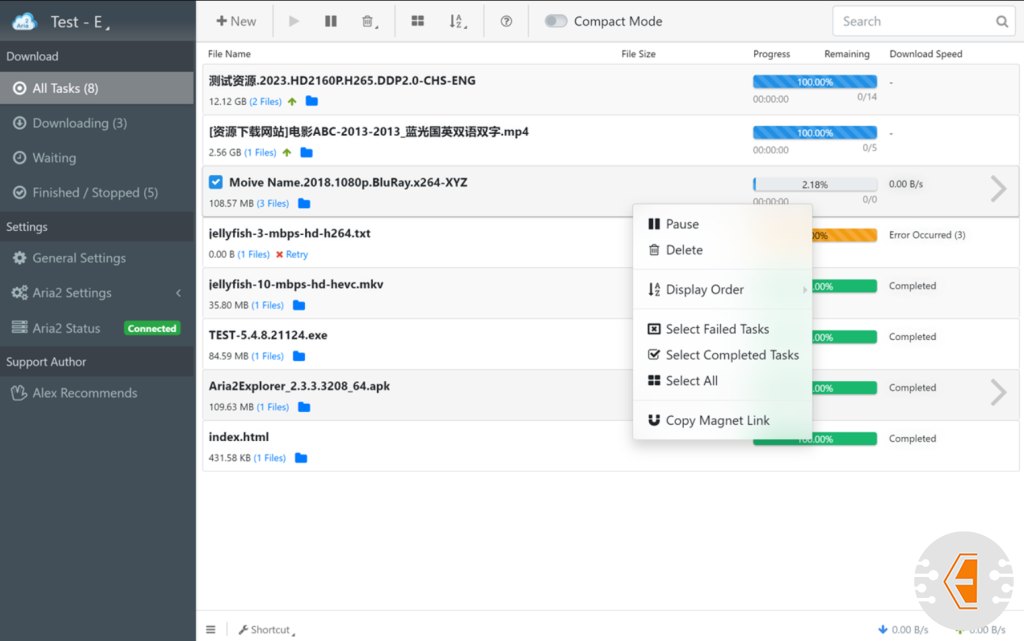Select Copy Magnet Link menu entry

click(717, 421)
